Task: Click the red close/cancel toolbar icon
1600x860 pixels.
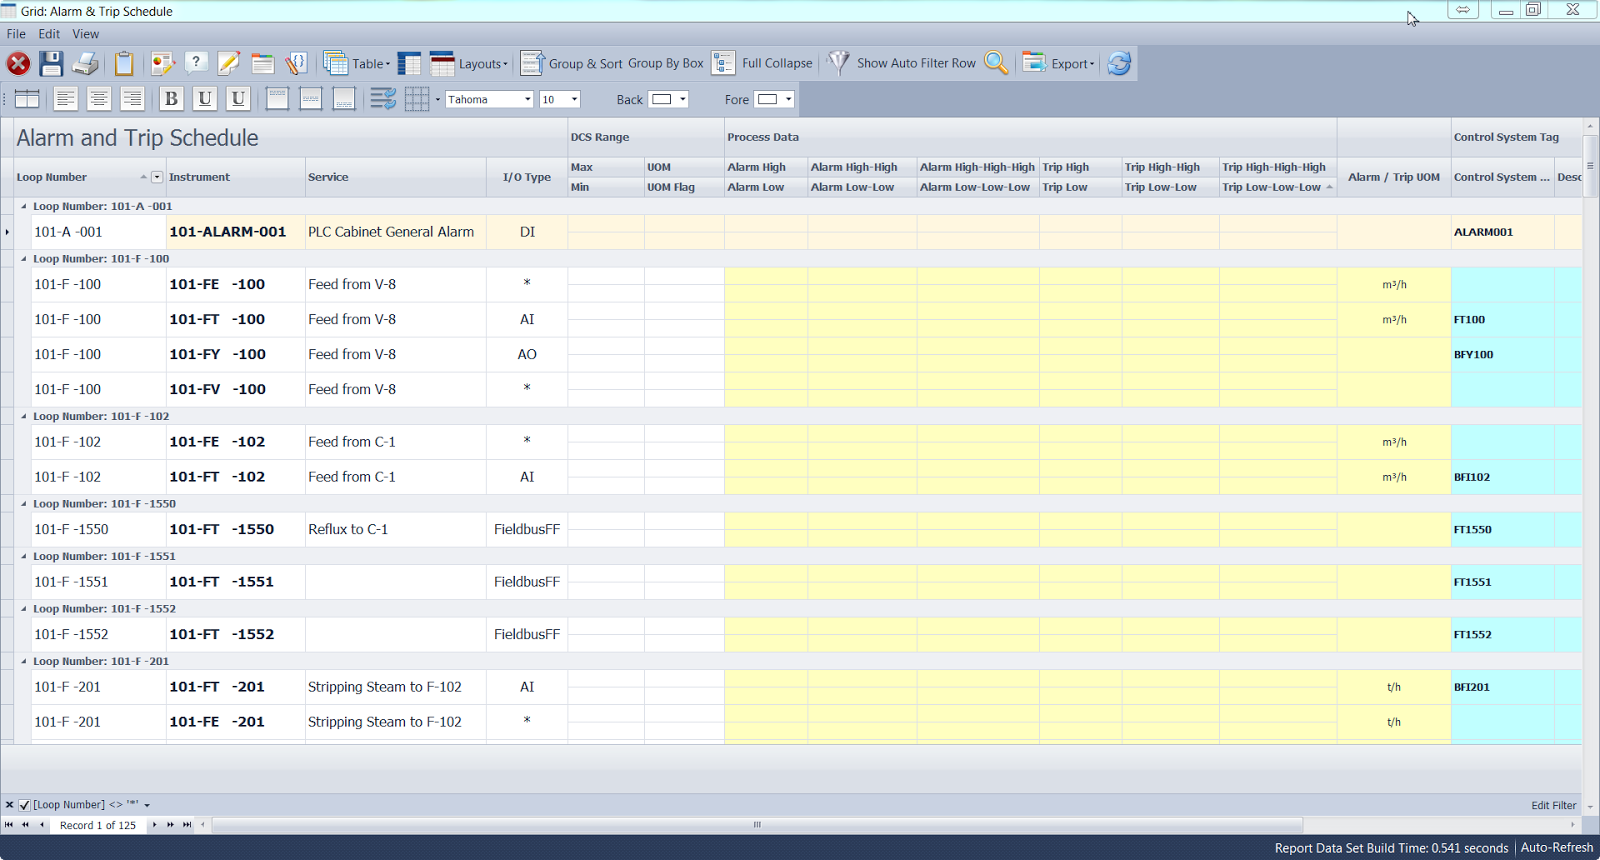Action: tap(18, 64)
